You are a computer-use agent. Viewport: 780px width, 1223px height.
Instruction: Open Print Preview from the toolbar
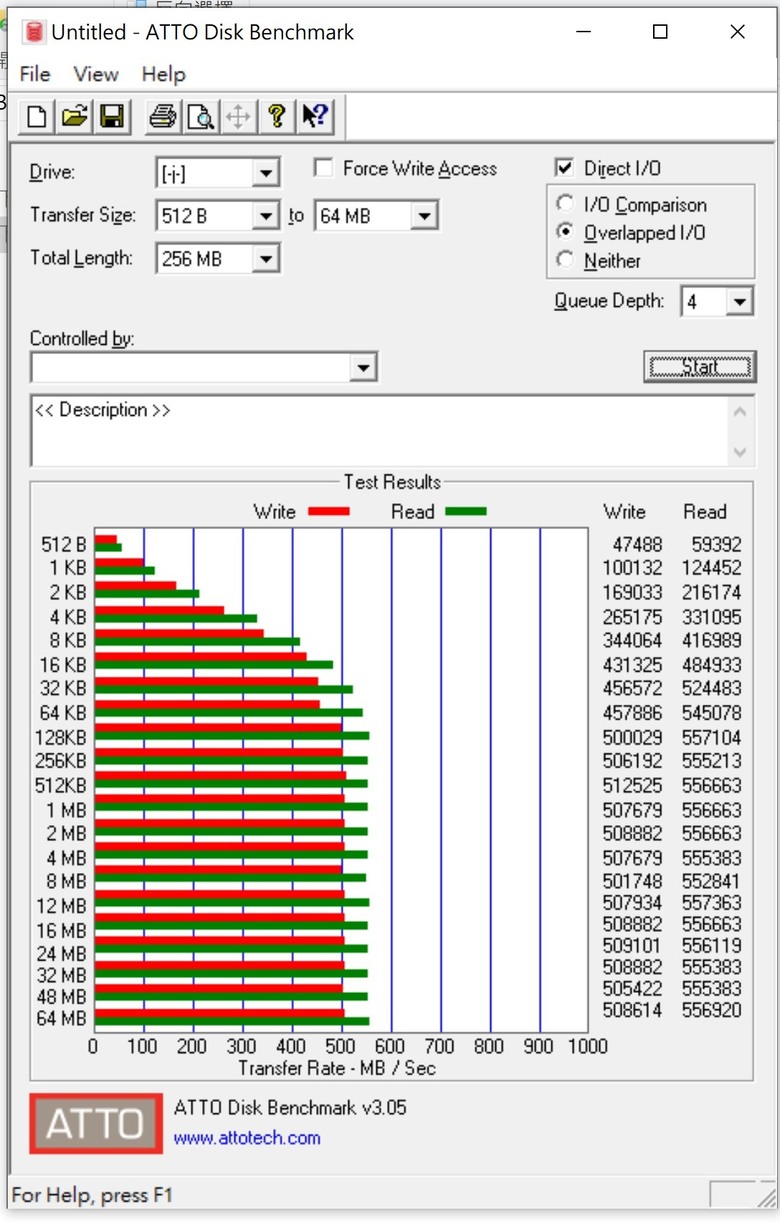tap(201, 117)
